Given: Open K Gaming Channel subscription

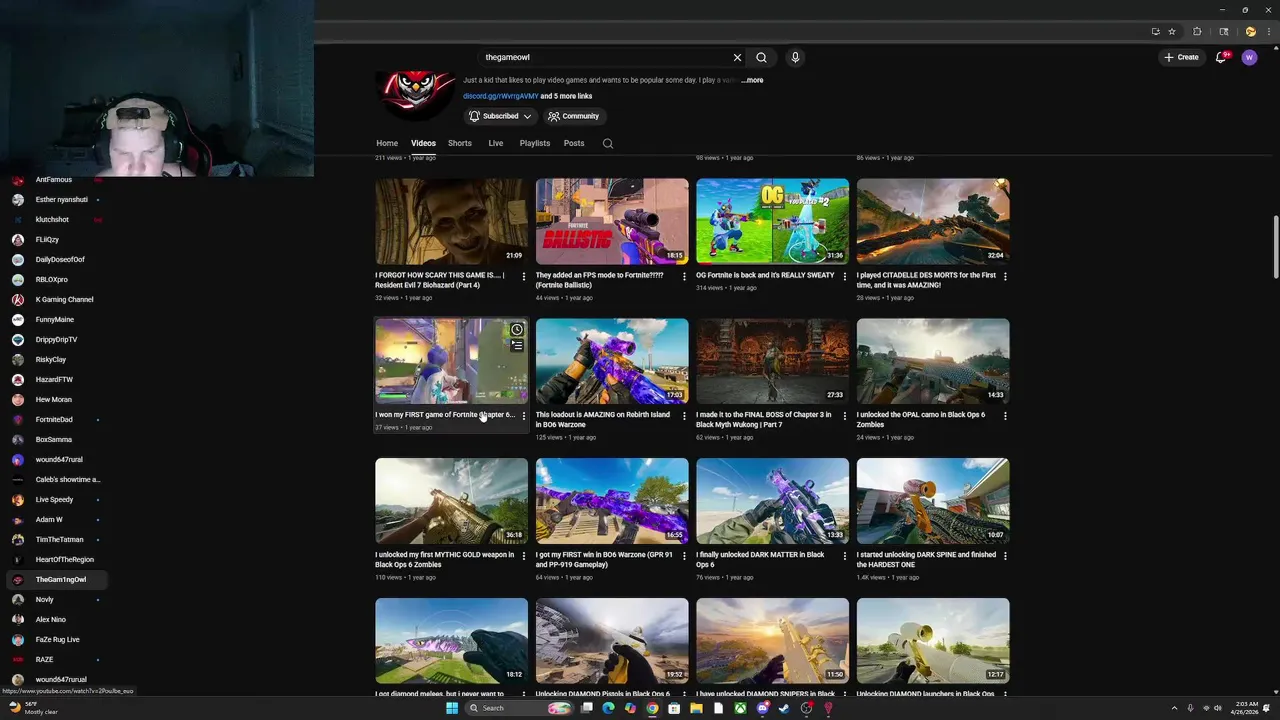Looking at the screenshot, I should click(56, 300).
